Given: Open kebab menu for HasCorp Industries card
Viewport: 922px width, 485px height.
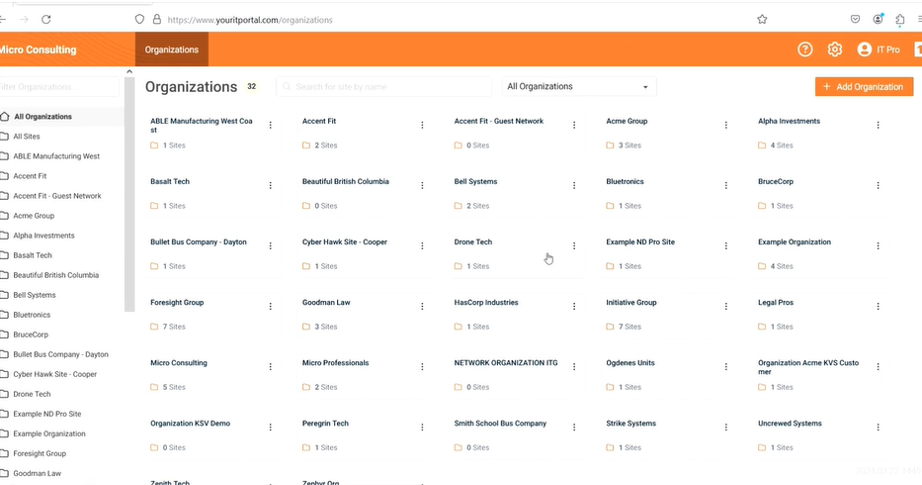Looking at the screenshot, I should (574, 307).
